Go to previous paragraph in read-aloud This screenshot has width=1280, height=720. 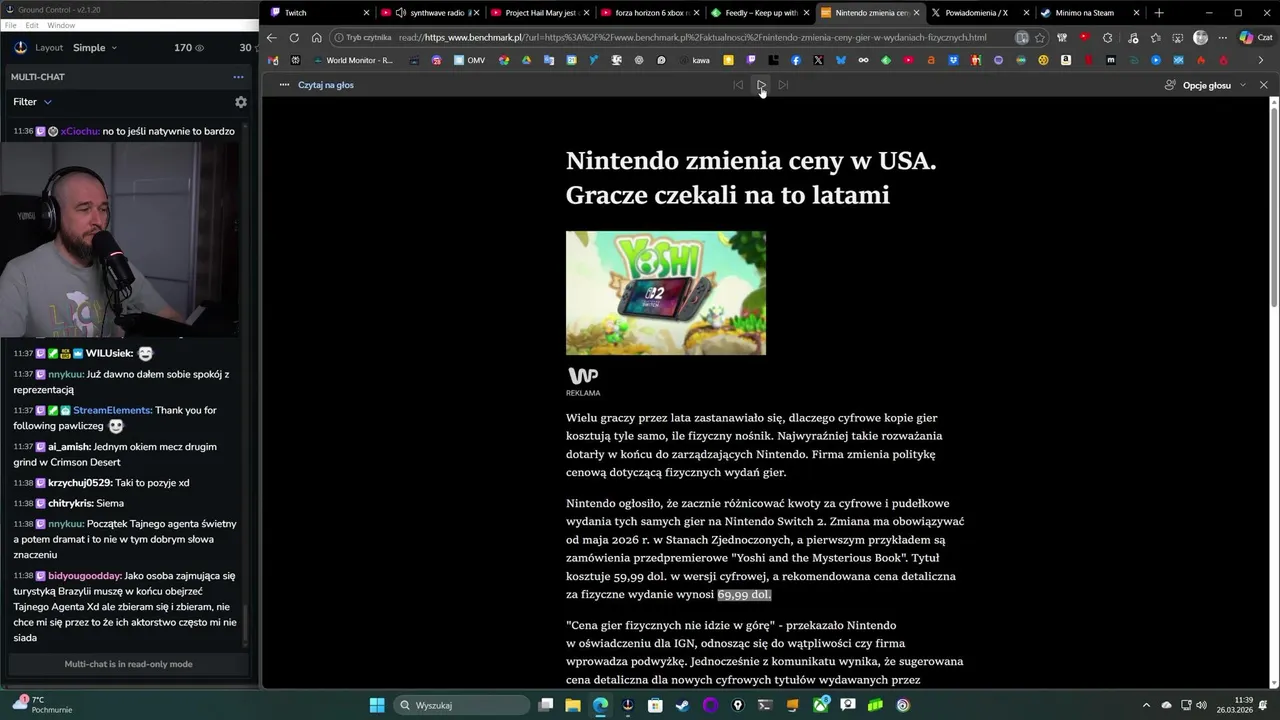[x=738, y=85]
